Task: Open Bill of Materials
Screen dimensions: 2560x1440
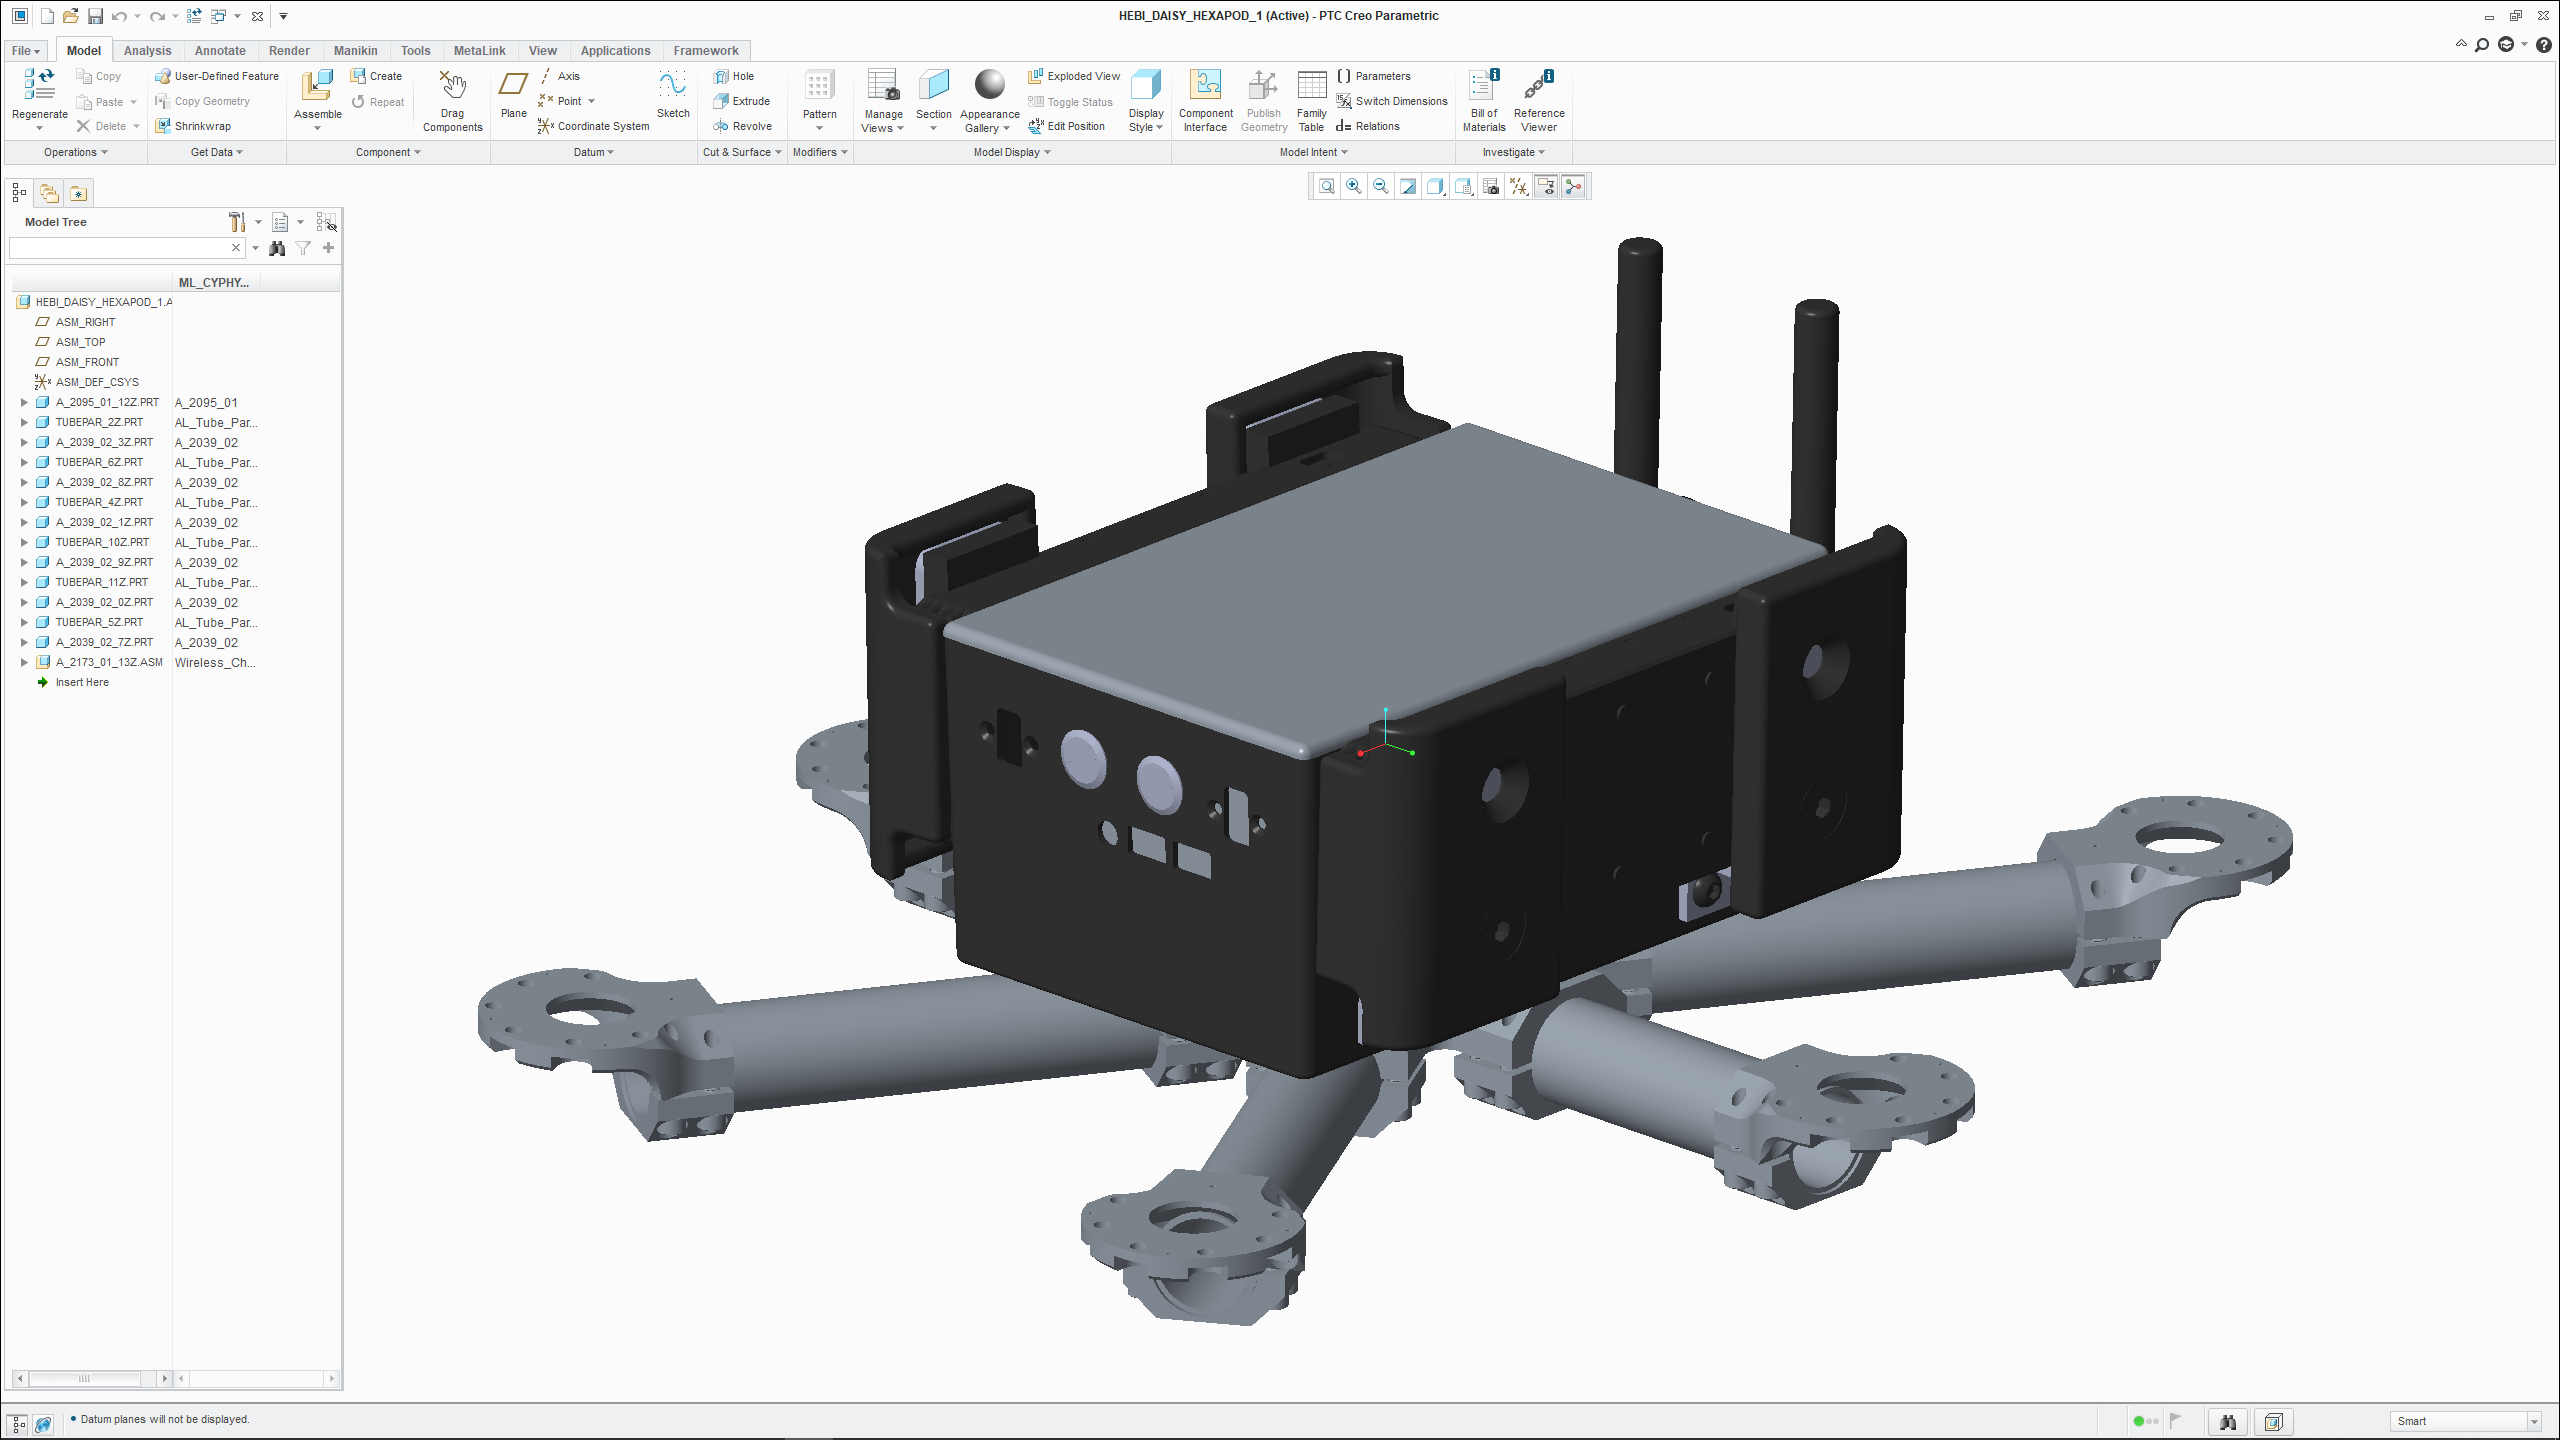Action: coord(1483,87)
